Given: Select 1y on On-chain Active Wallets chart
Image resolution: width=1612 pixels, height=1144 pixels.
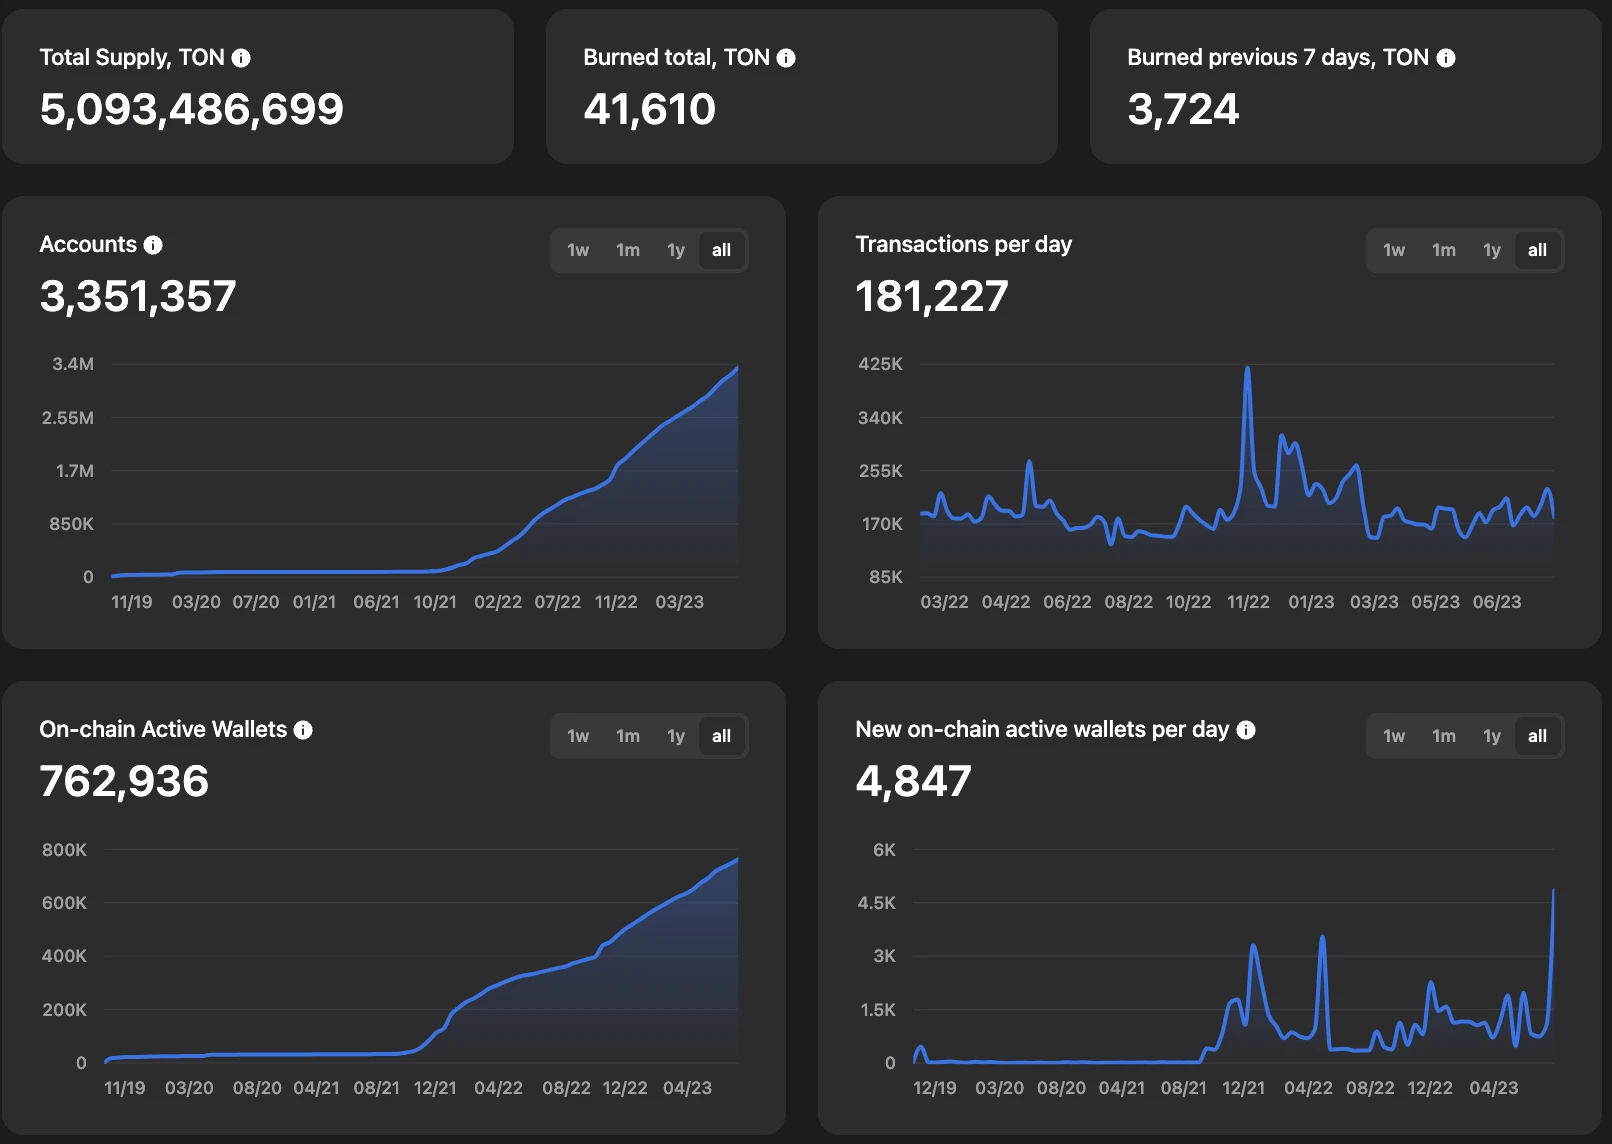Looking at the screenshot, I should (676, 736).
